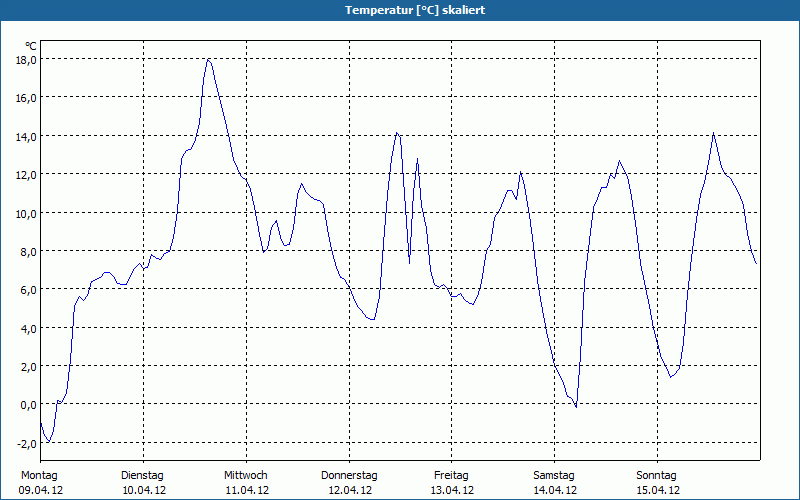This screenshot has height=500, width=800.
Task: Click the date '12.04.12'
Action: 350,491
